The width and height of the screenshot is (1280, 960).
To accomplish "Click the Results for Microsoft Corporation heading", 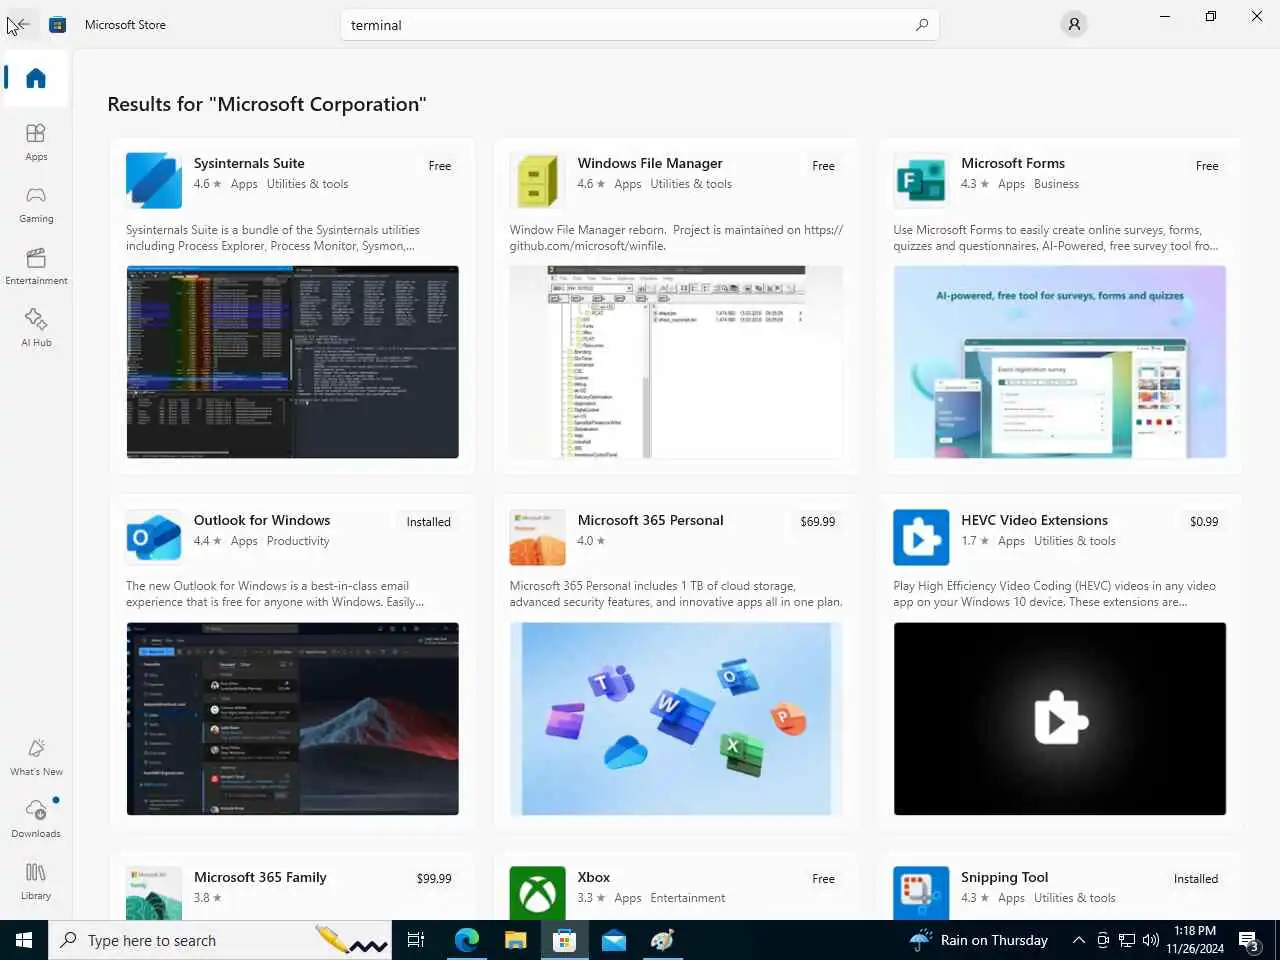I will tap(267, 104).
